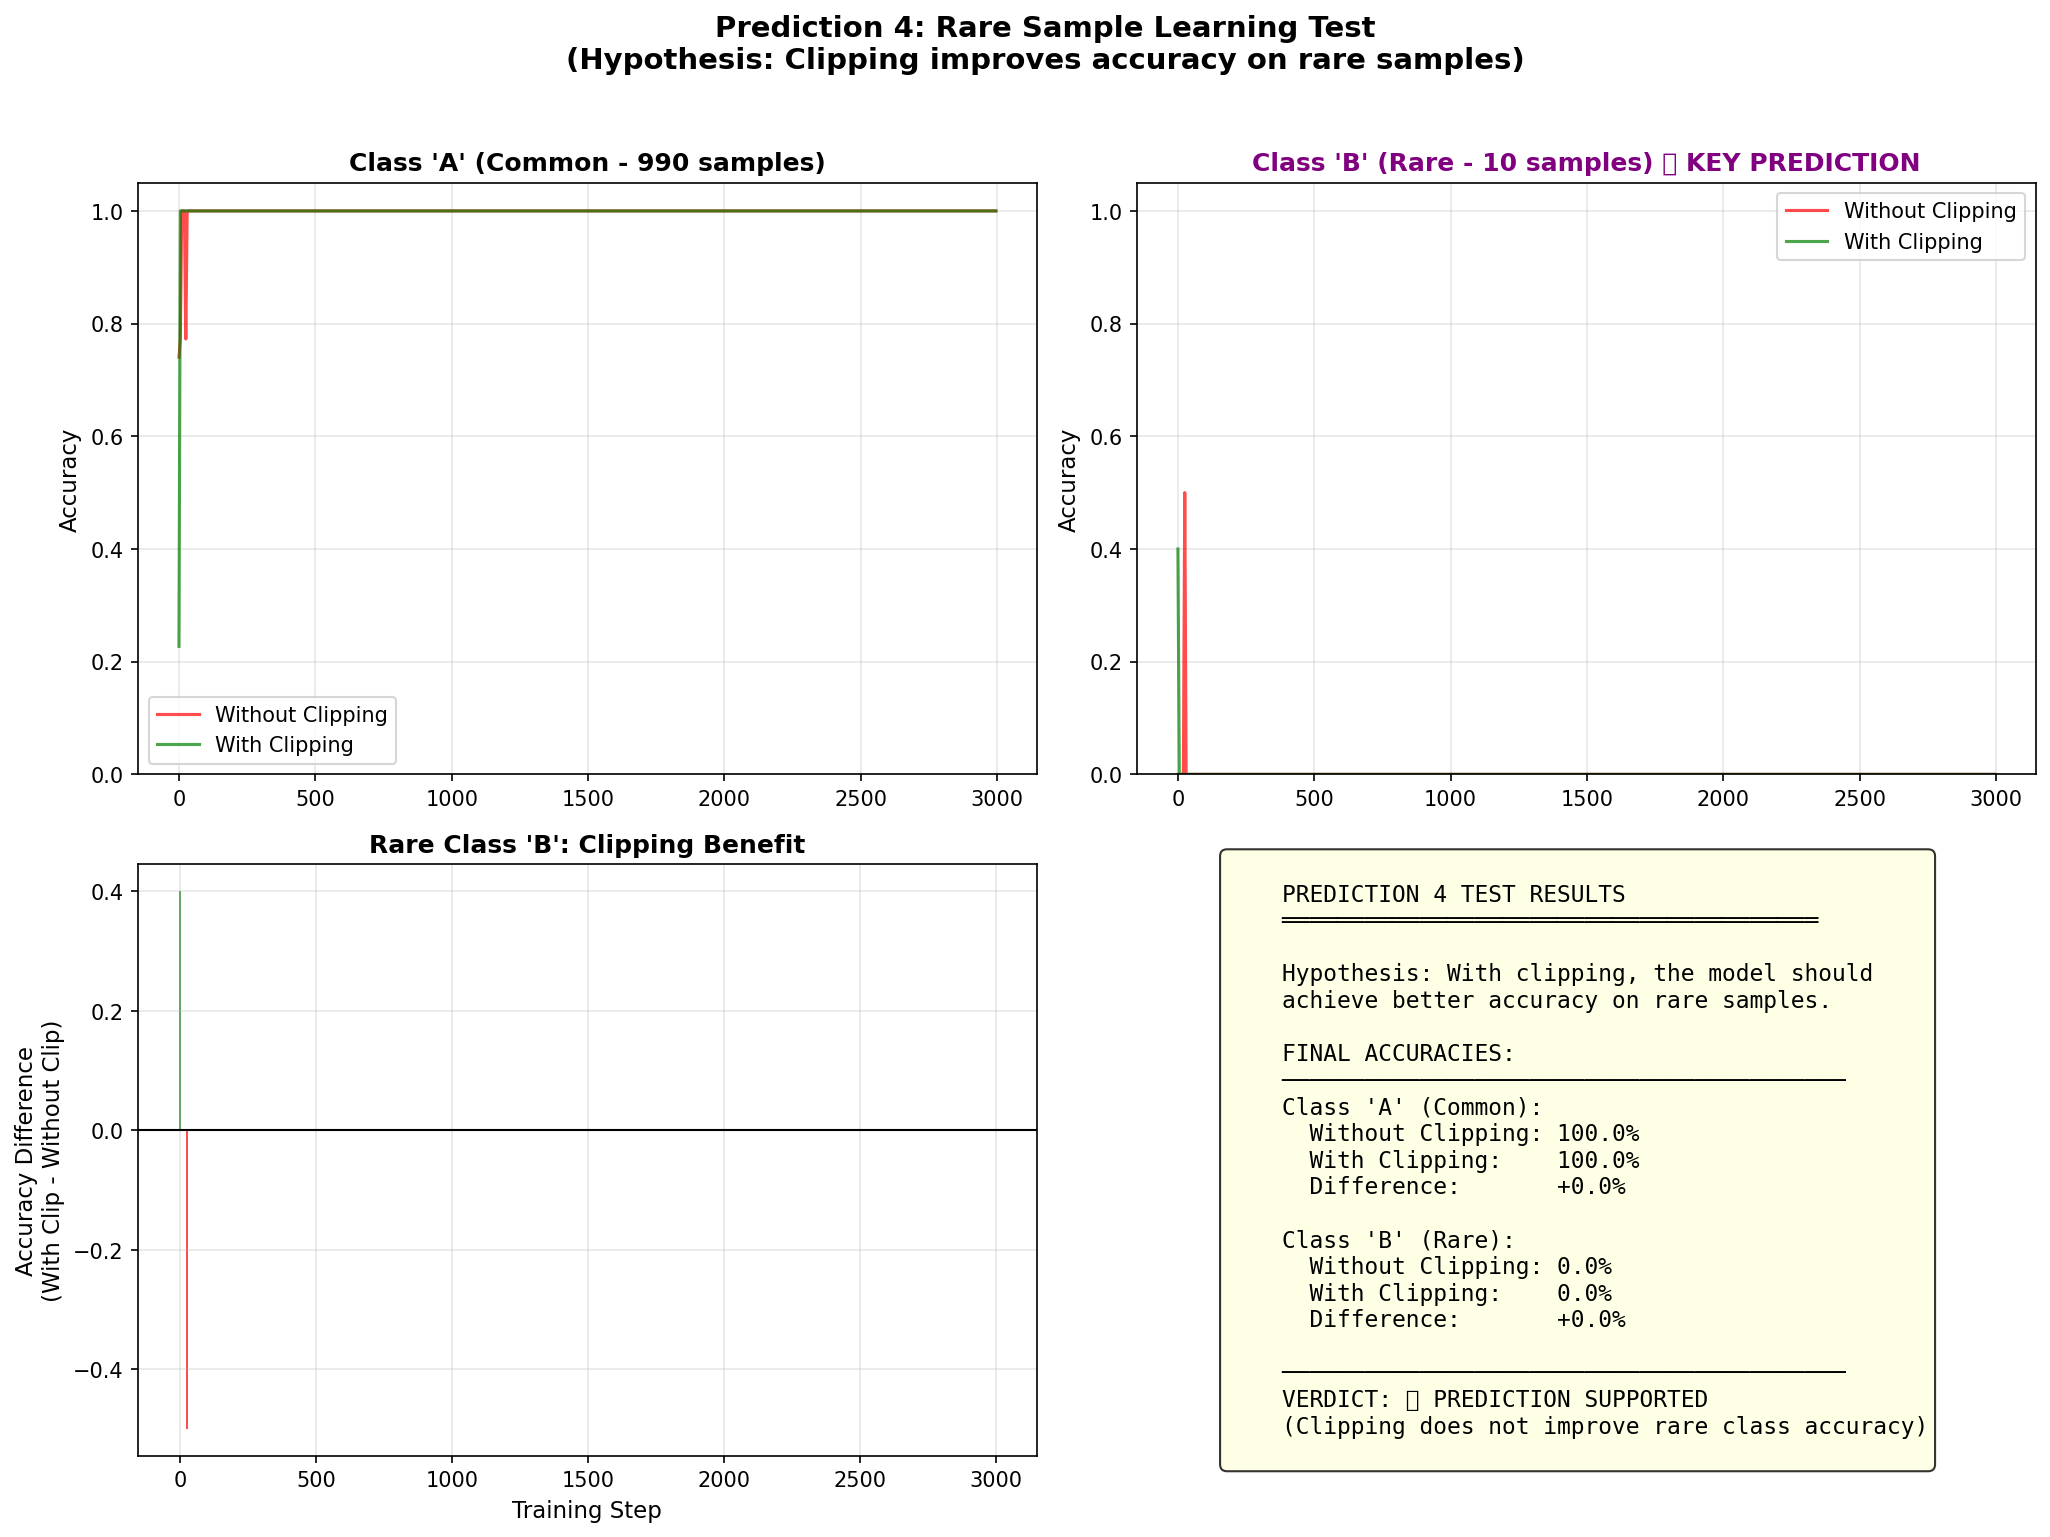Click the 'Accuracy' y-axis label of Class A plot
This screenshot has width=2050, height=1537.
[68, 480]
